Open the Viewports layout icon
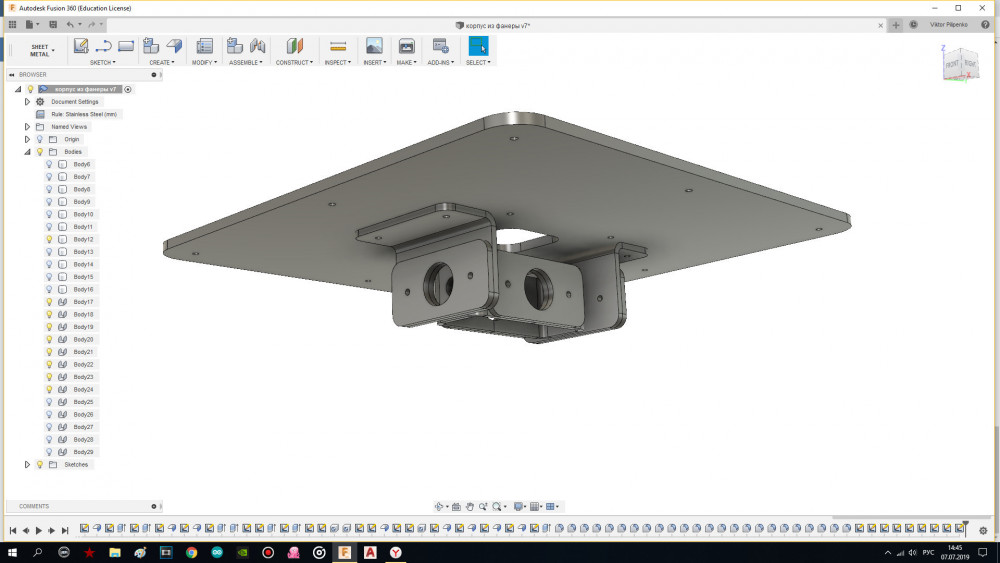 [x=550, y=506]
